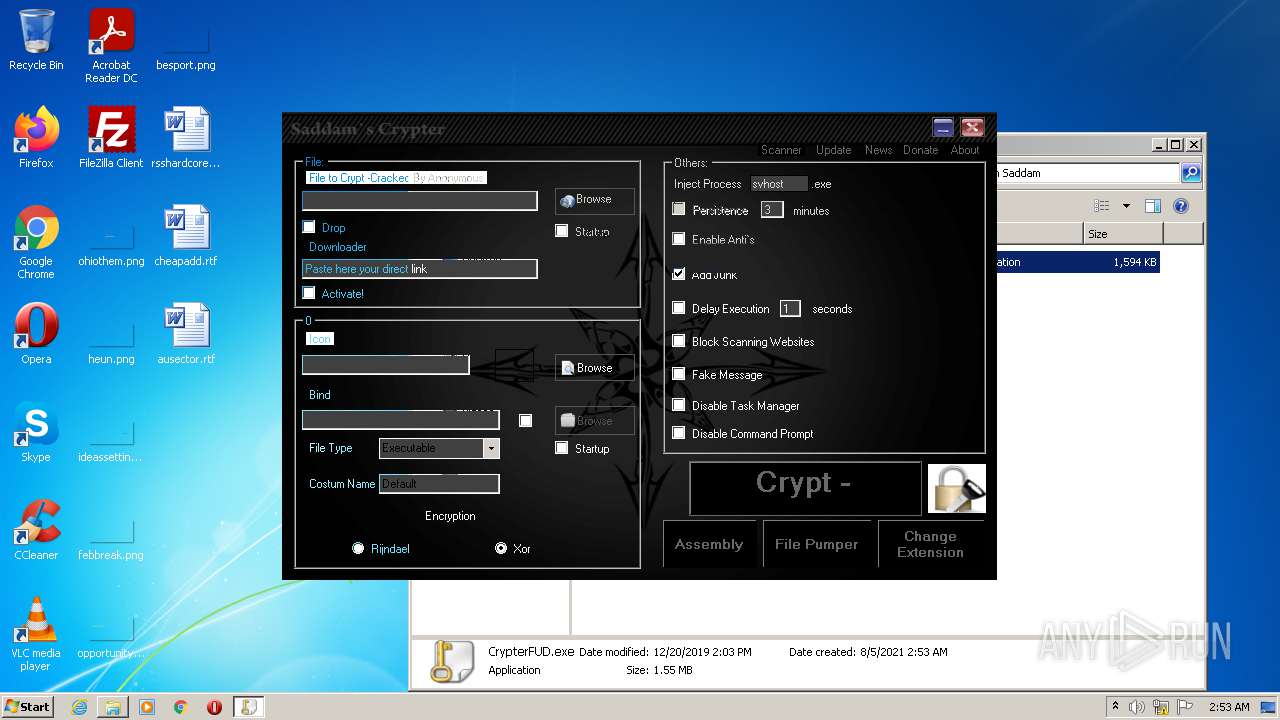The image size is (1280, 720).
Task: Click the Inject Process name field
Action: (x=779, y=184)
